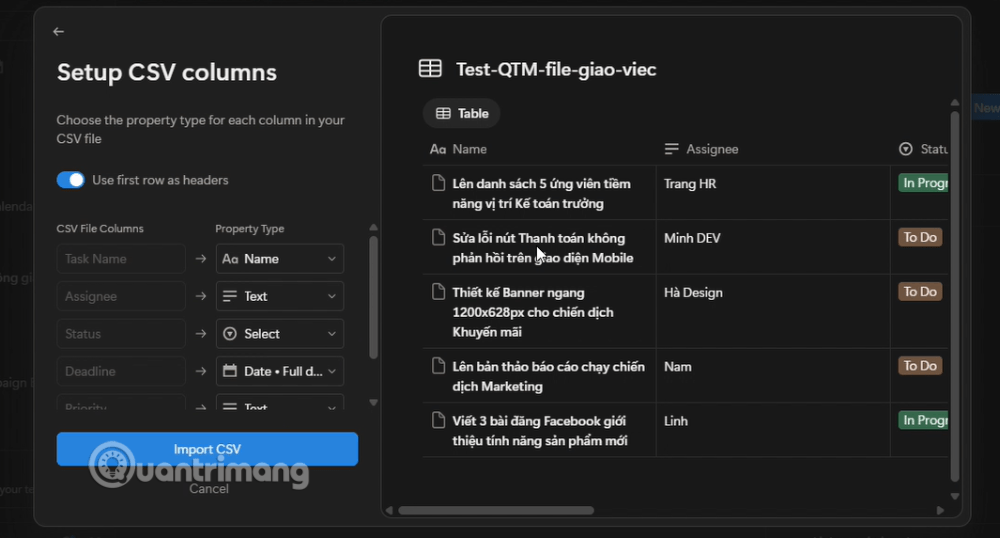Click To Do tag in Nam row
This screenshot has width=1000, height=538.
click(x=920, y=365)
